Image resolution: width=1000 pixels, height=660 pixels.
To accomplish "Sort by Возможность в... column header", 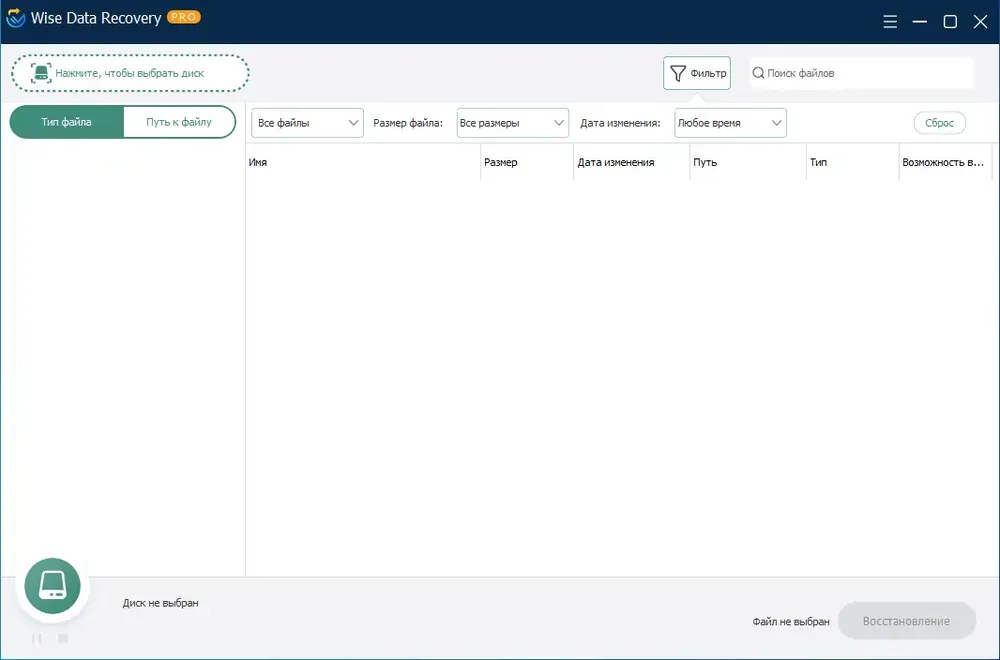I will [x=946, y=162].
